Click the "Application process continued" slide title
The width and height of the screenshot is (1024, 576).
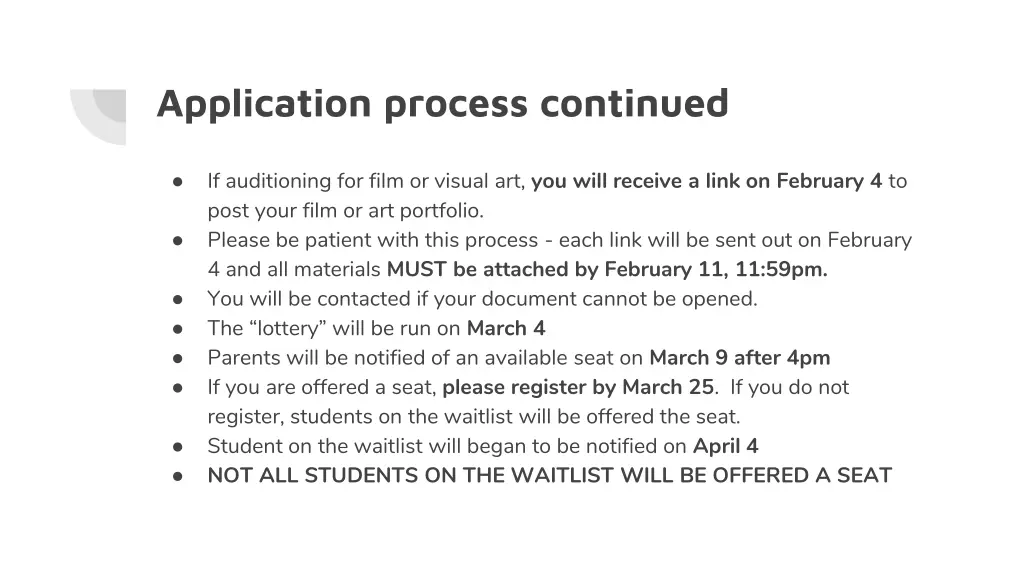click(x=442, y=103)
